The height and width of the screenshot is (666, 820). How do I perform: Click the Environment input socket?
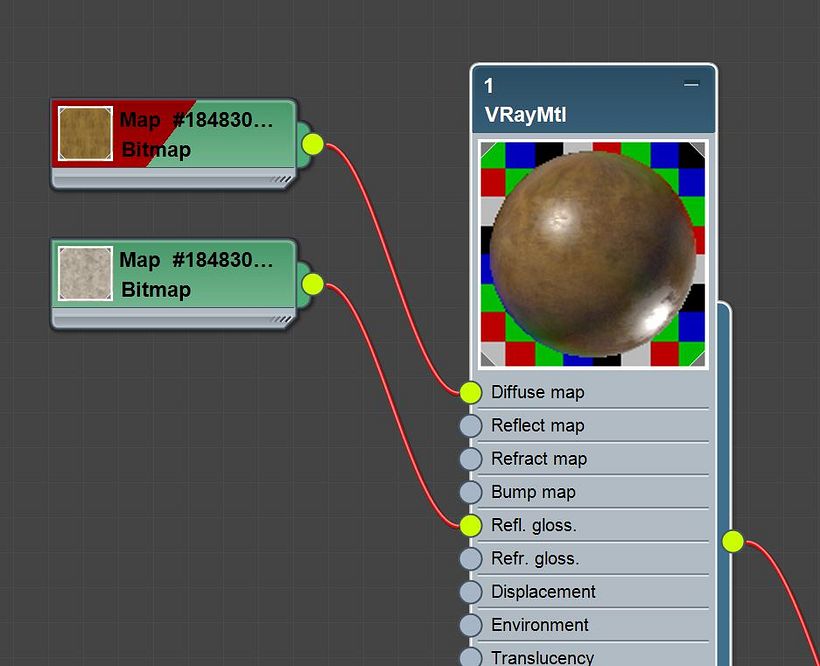(471, 625)
